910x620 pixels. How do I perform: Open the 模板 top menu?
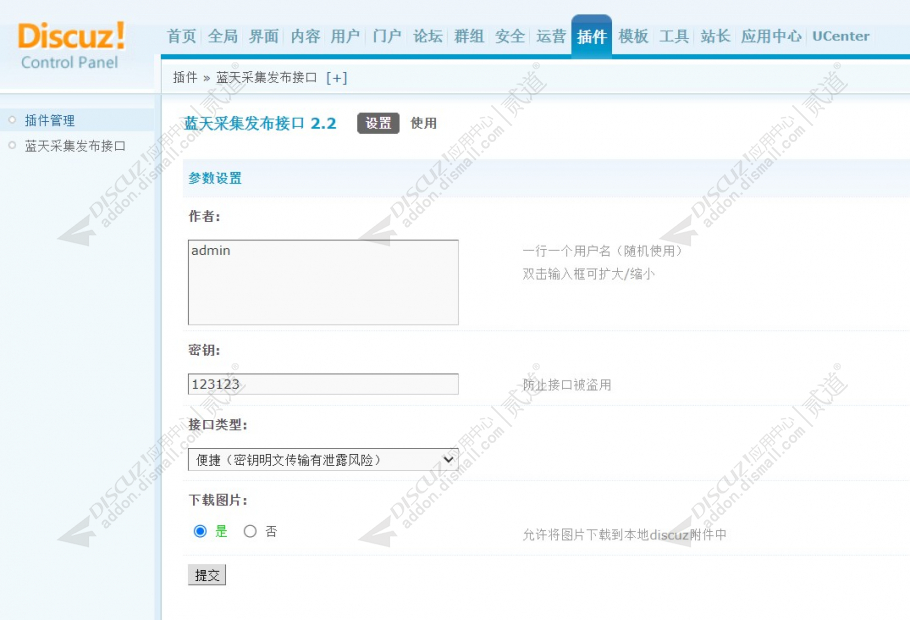point(633,36)
